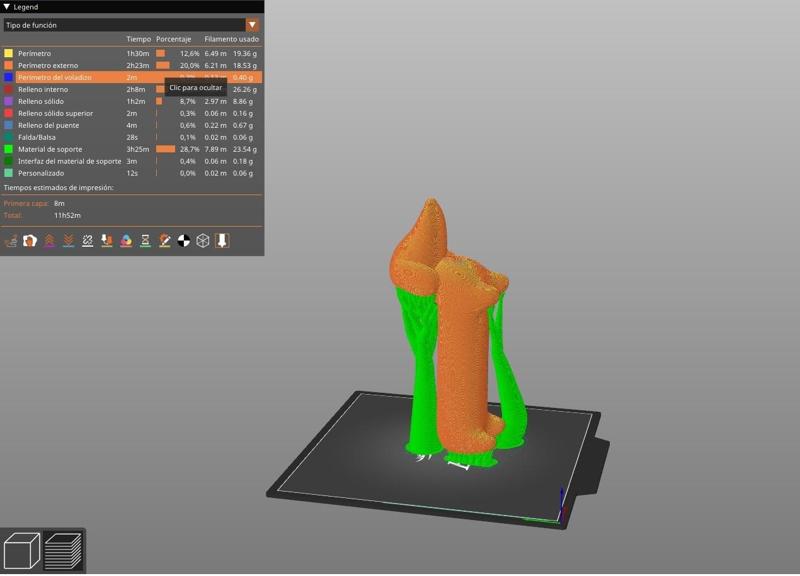Image resolution: width=800 pixels, height=576 pixels.
Task: Toggle wipe moves visibility icon
Action: (x=30, y=240)
